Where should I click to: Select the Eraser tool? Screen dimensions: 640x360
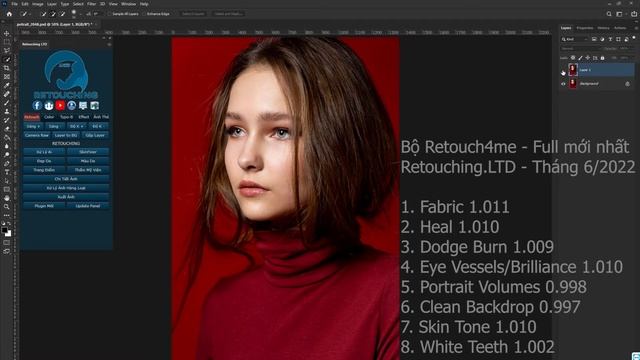click(x=7, y=129)
